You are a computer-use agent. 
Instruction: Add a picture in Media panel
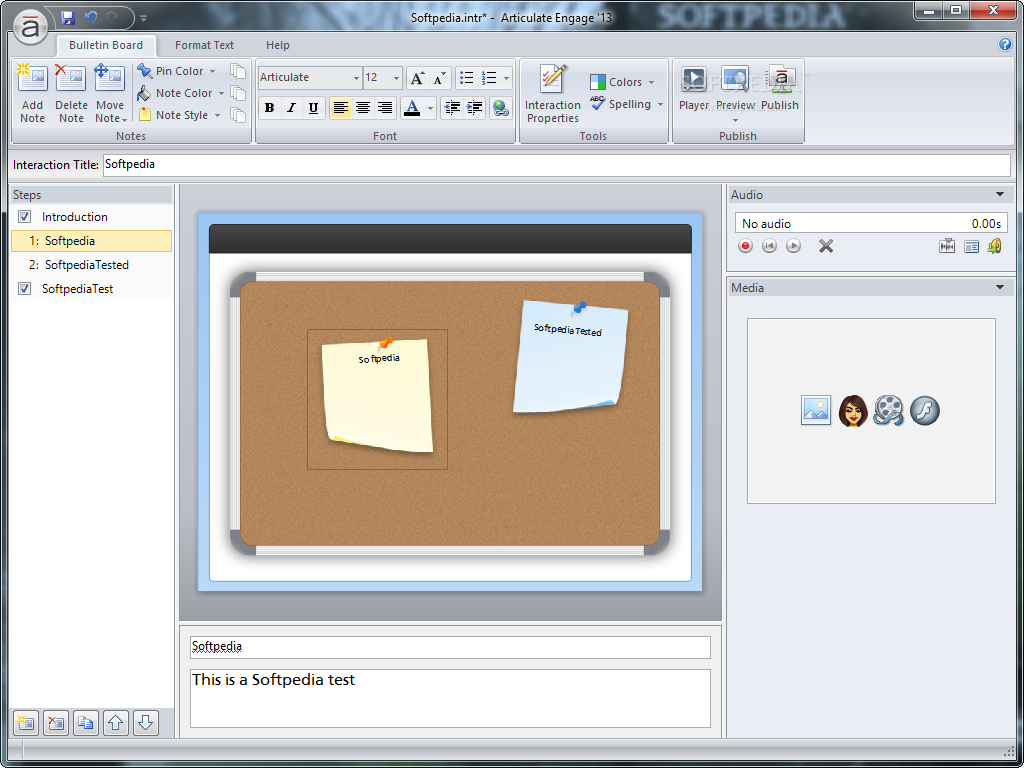pyautogui.click(x=816, y=411)
